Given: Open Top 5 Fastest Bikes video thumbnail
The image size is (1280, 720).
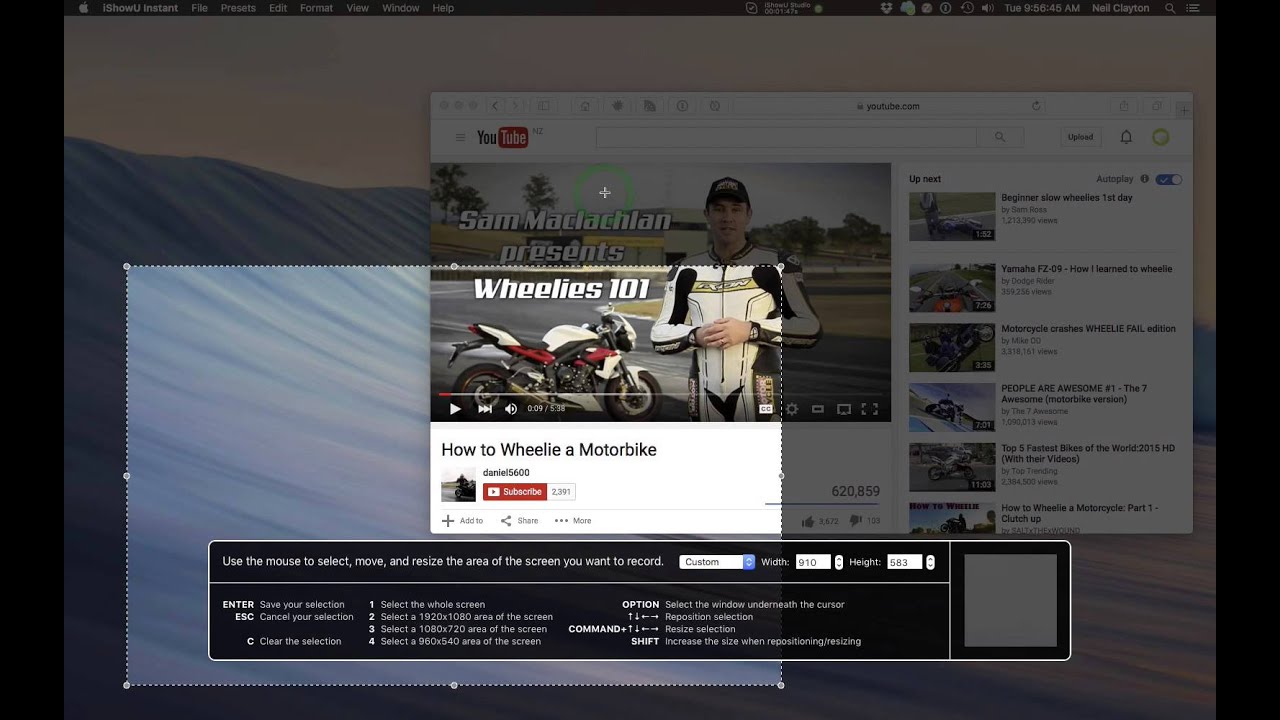Looking at the screenshot, I should tap(952, 467).
